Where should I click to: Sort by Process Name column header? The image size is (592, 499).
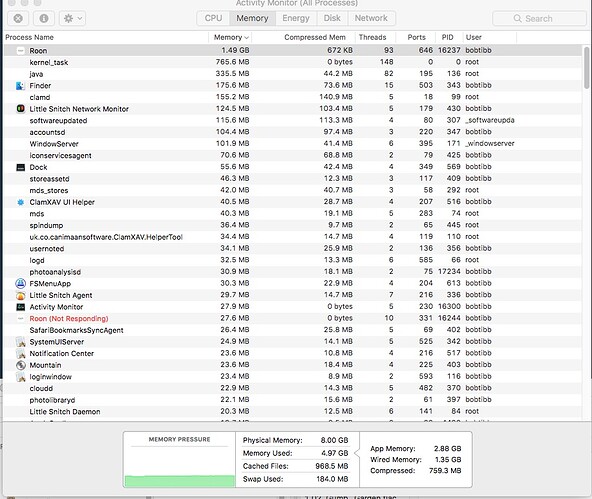click(x=29, y=37)
